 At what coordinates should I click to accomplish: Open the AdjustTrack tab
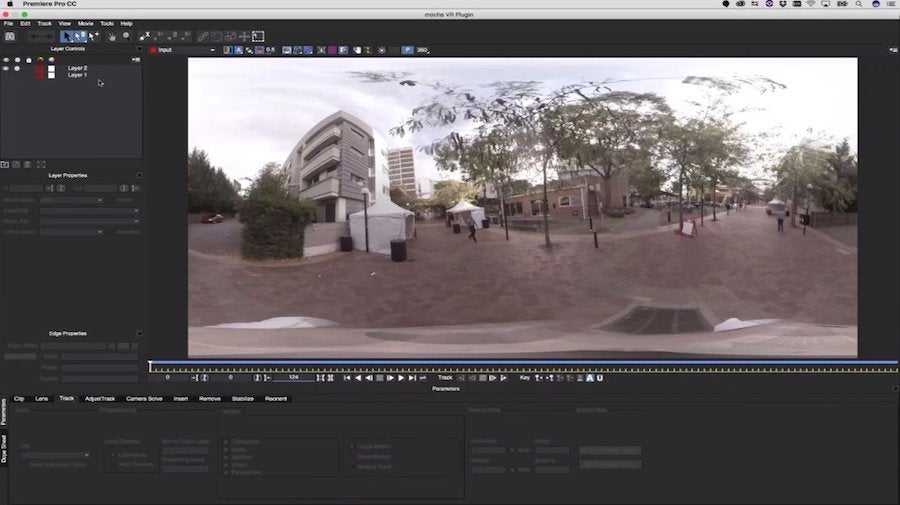[100, 398]
